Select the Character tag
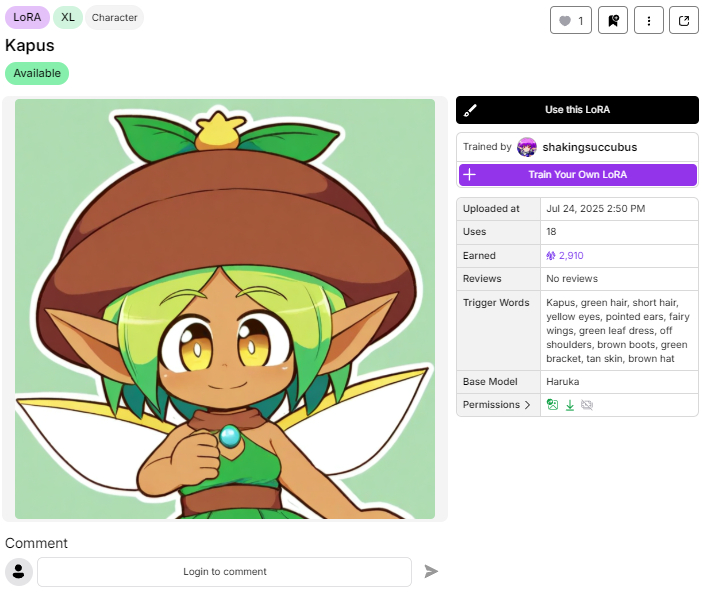The image size is (702, 597). click(114, 17)
